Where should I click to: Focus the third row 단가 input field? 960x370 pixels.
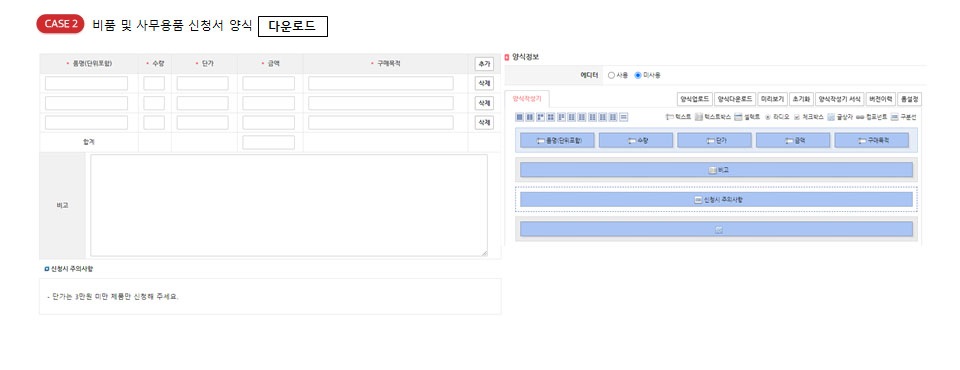[203, 123]
